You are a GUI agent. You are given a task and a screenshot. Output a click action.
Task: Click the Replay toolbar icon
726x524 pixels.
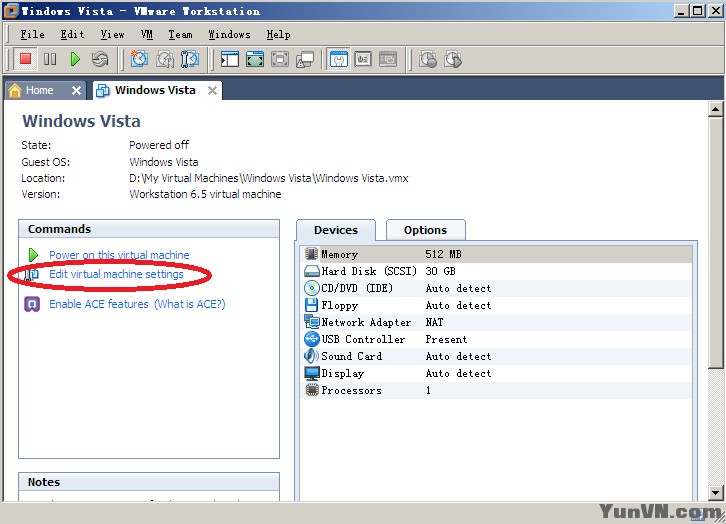[453, 59]
